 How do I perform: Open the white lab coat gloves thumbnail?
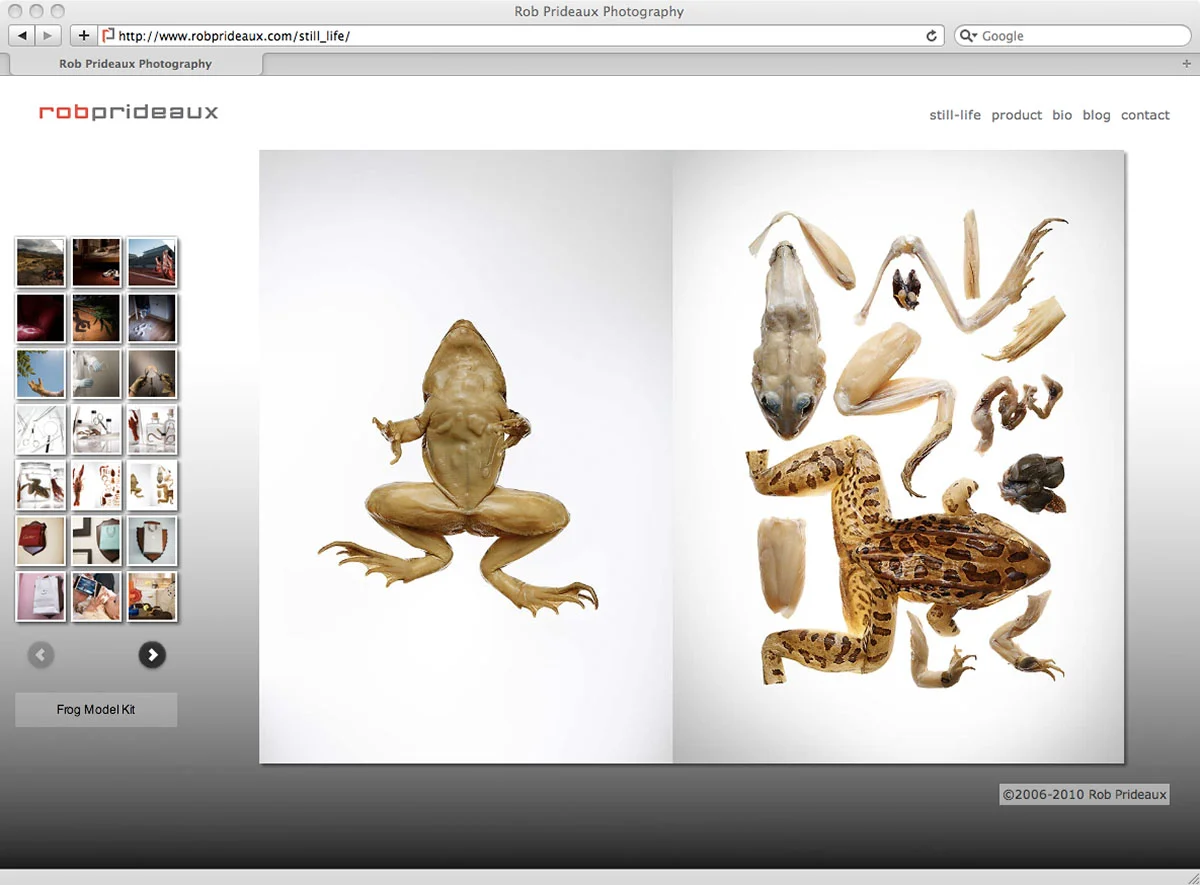96,373
